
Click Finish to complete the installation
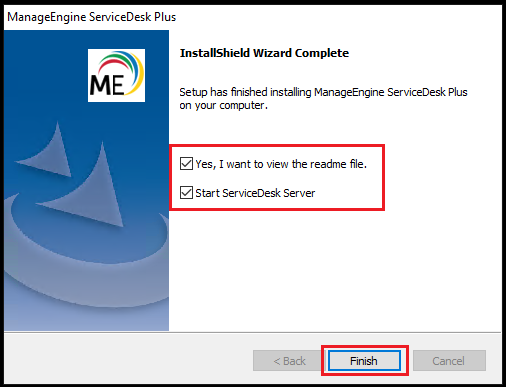364,361
